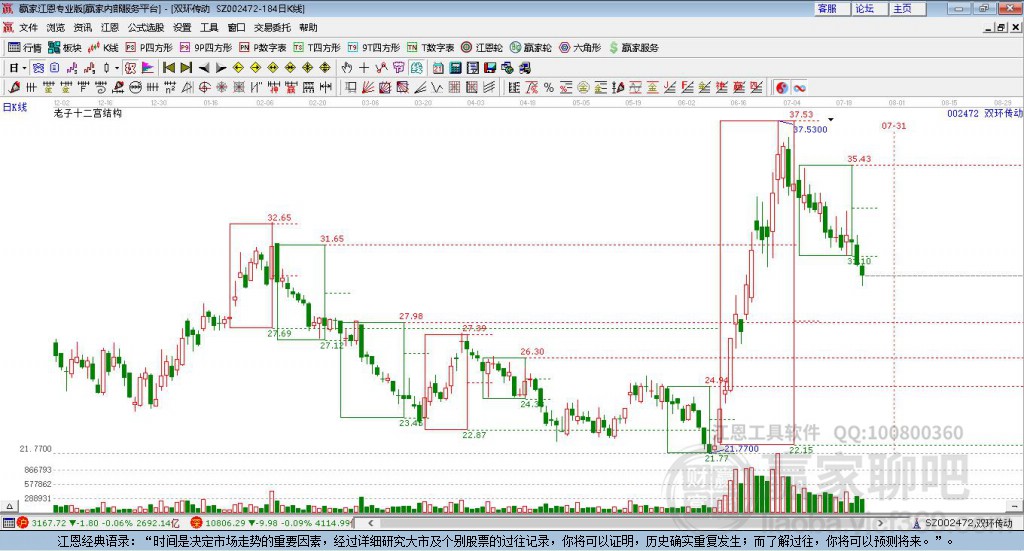Click the horizontal scrollbar left arrow
1024x551 pixels.
click(x=371, y=523)
